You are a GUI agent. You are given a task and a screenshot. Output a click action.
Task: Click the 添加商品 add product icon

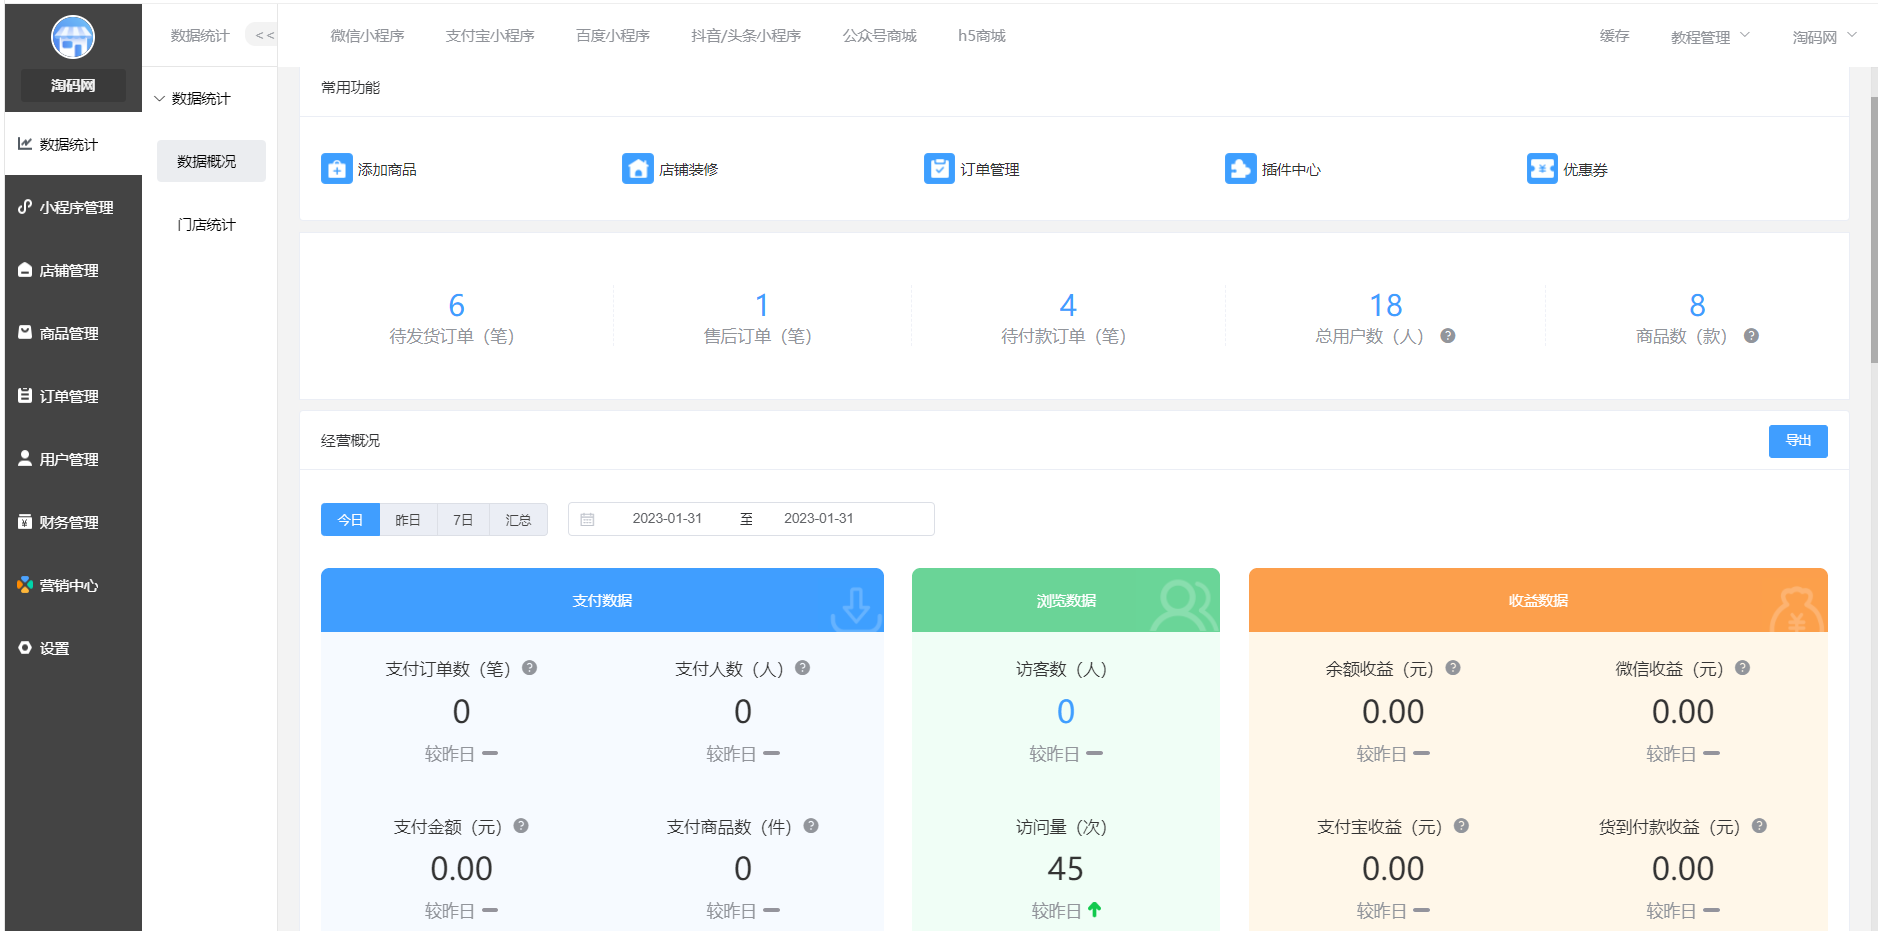tap(336, 169)
